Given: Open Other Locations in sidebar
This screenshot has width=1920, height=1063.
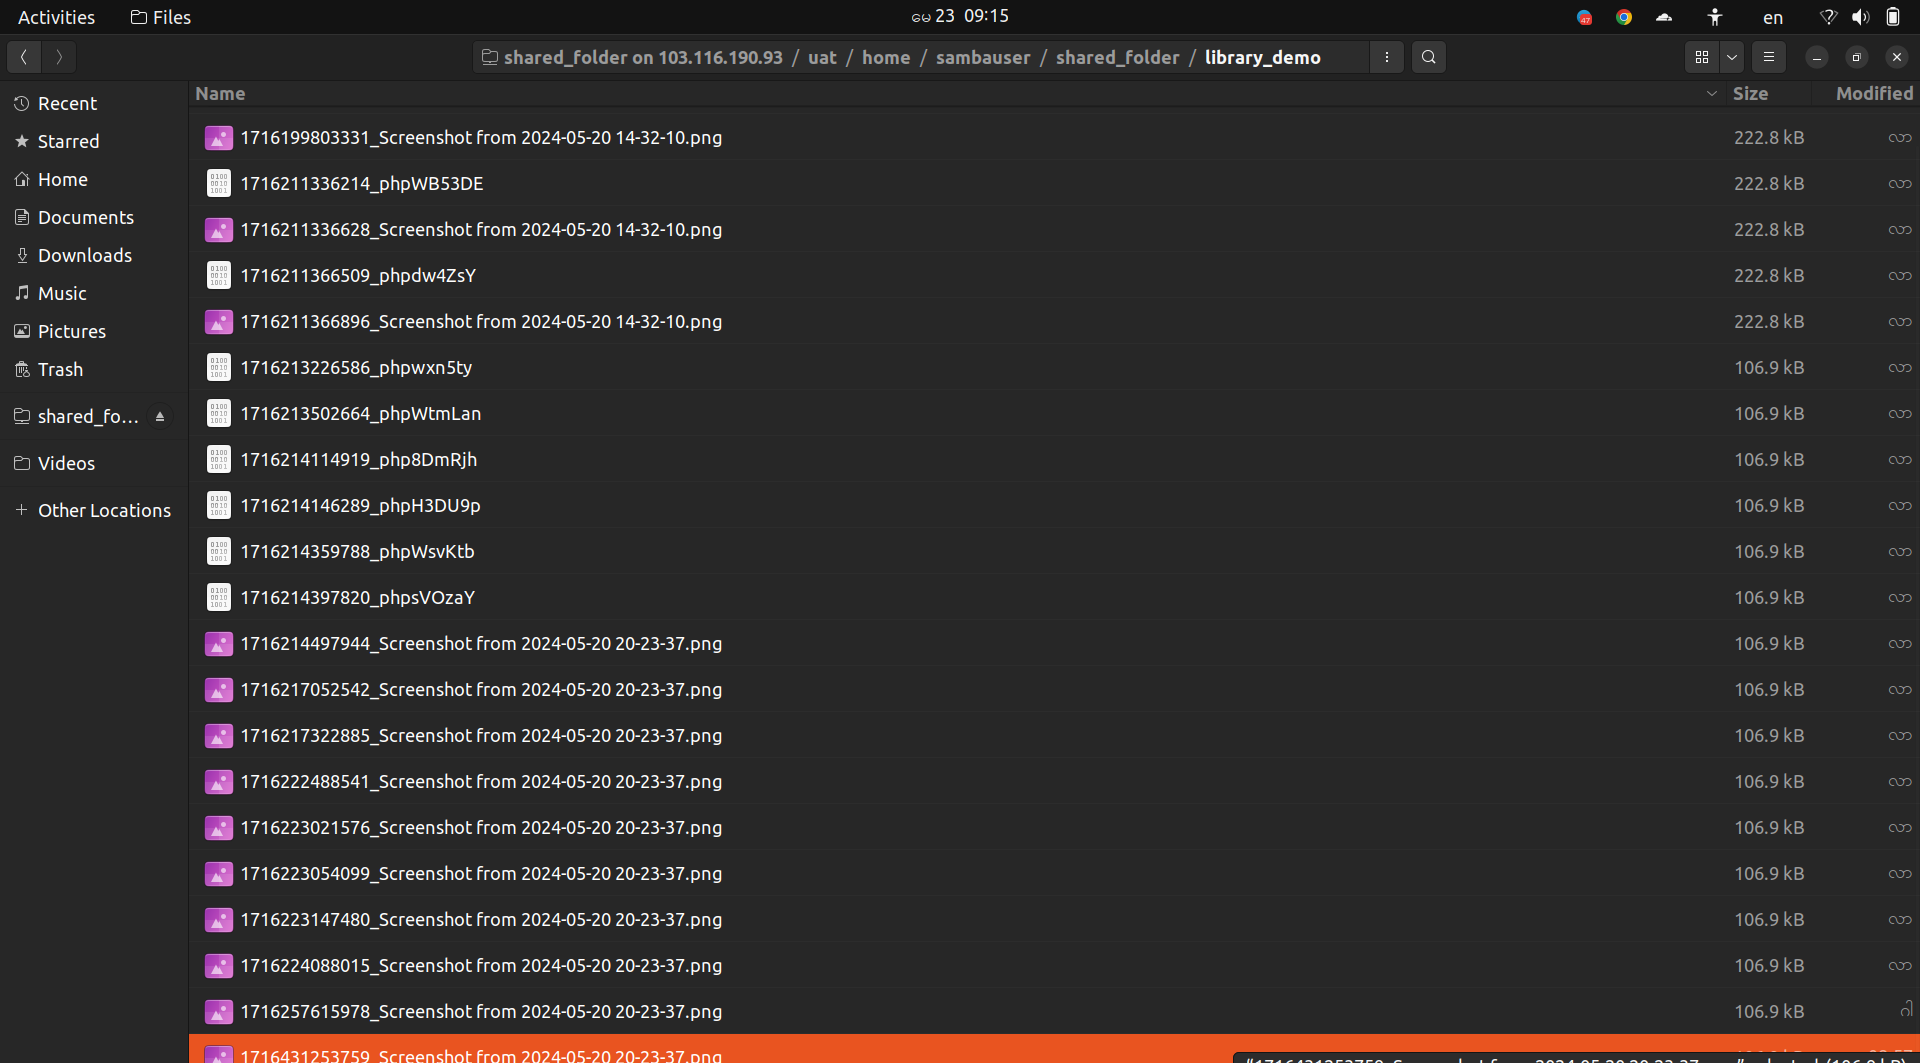Looking at the screenshot, I should (x=104, y=510).
